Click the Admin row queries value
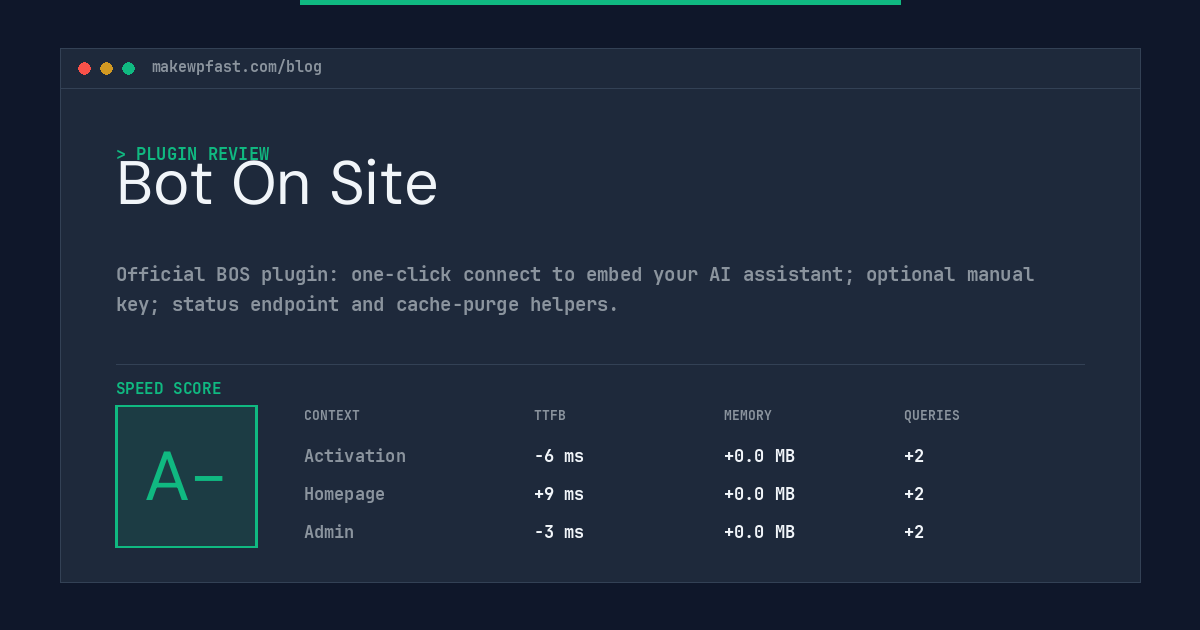 914,532
